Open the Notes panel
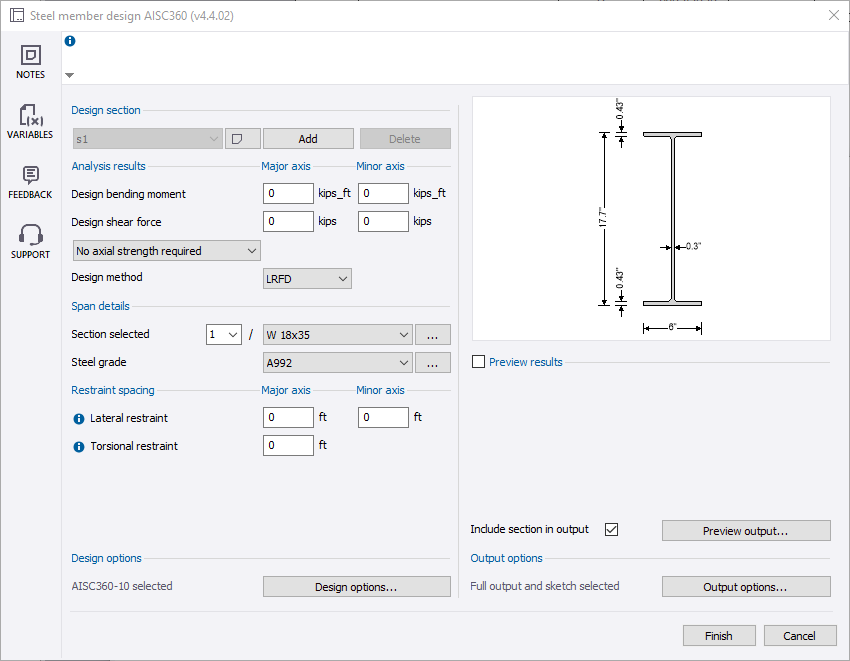Viewport: 850px width, 661px height. tap(30, 62)
